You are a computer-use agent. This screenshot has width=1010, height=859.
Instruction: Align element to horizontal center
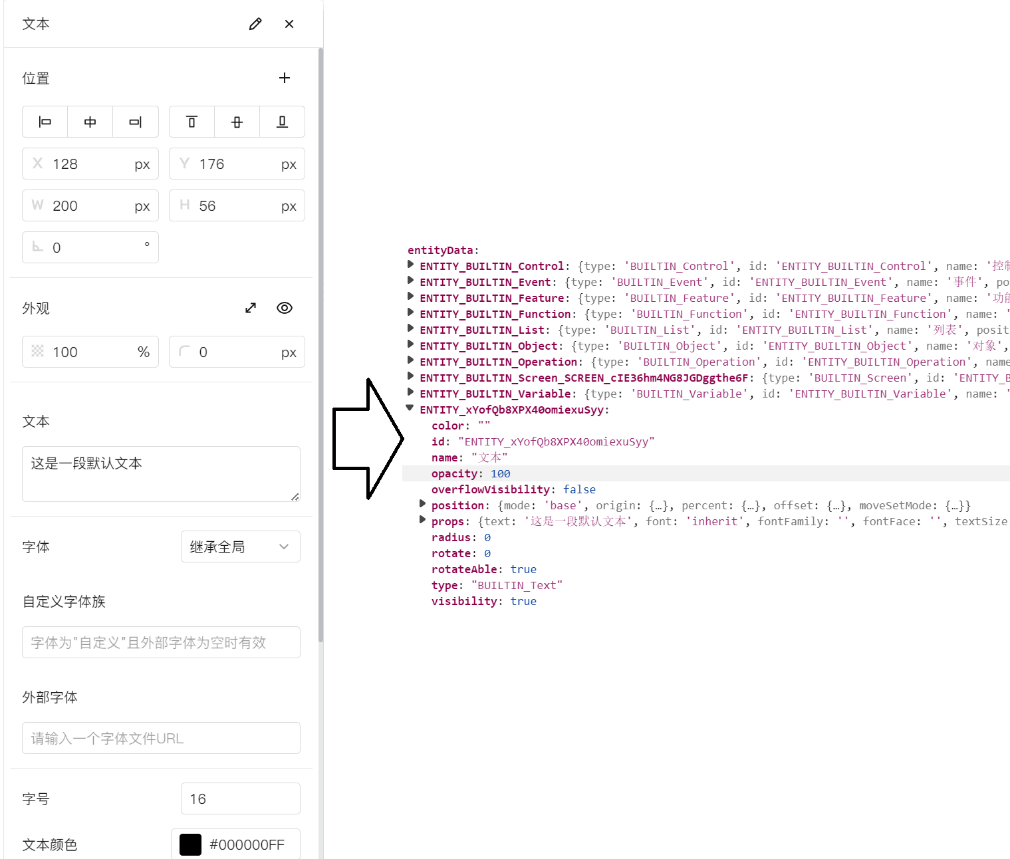point(90,122)
